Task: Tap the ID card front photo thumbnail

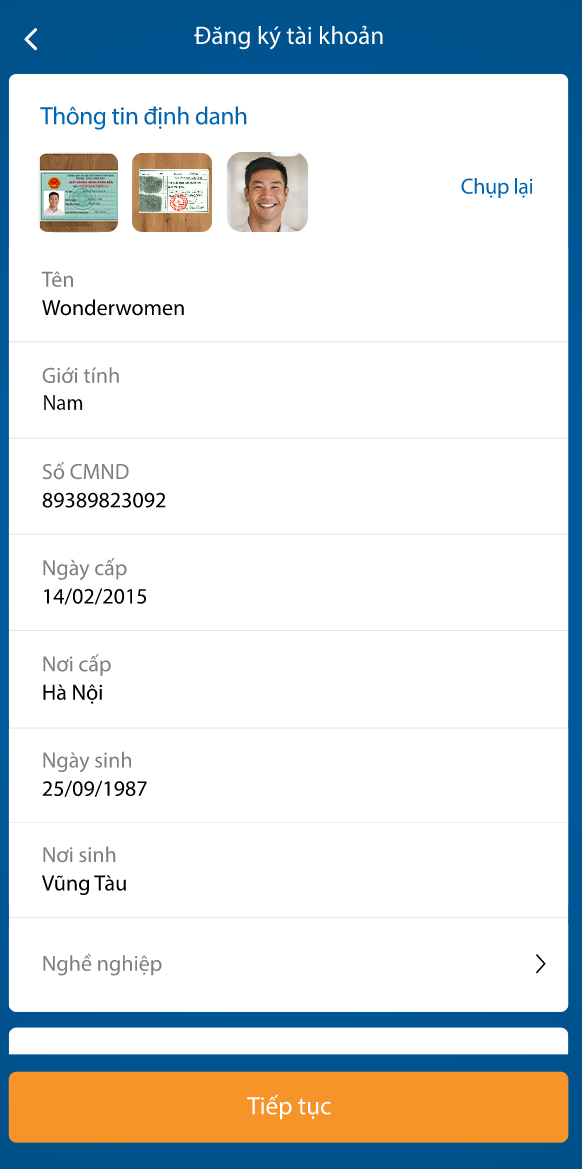Action: pos(78,191)
